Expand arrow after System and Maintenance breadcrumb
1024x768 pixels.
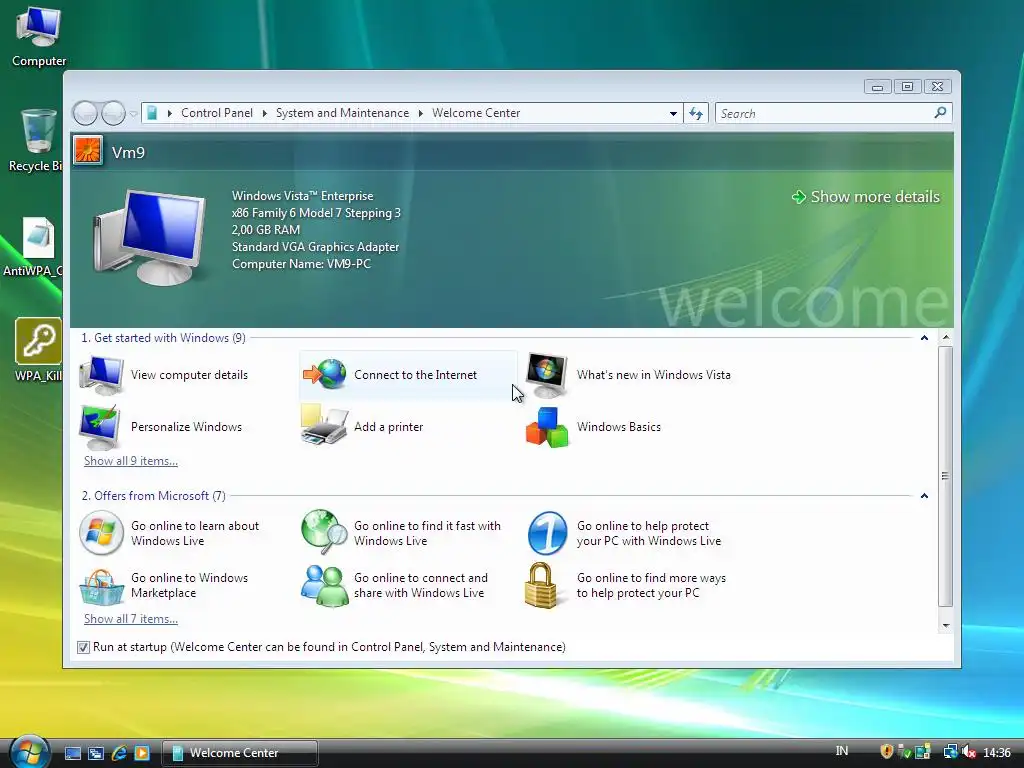[x=421, y=113]
